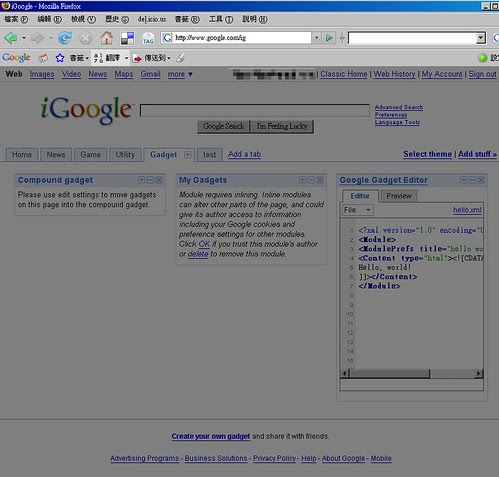
Task: Open the browser home page icon
Action: (107, 38)
